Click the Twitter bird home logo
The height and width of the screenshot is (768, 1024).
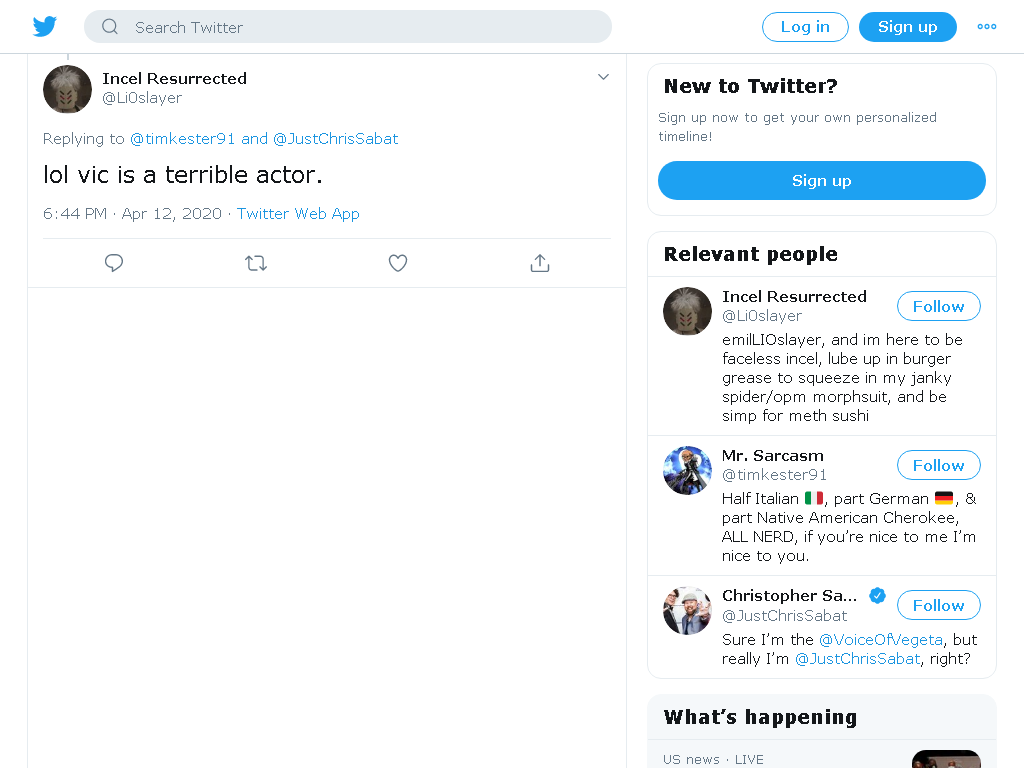coord(44,27)
